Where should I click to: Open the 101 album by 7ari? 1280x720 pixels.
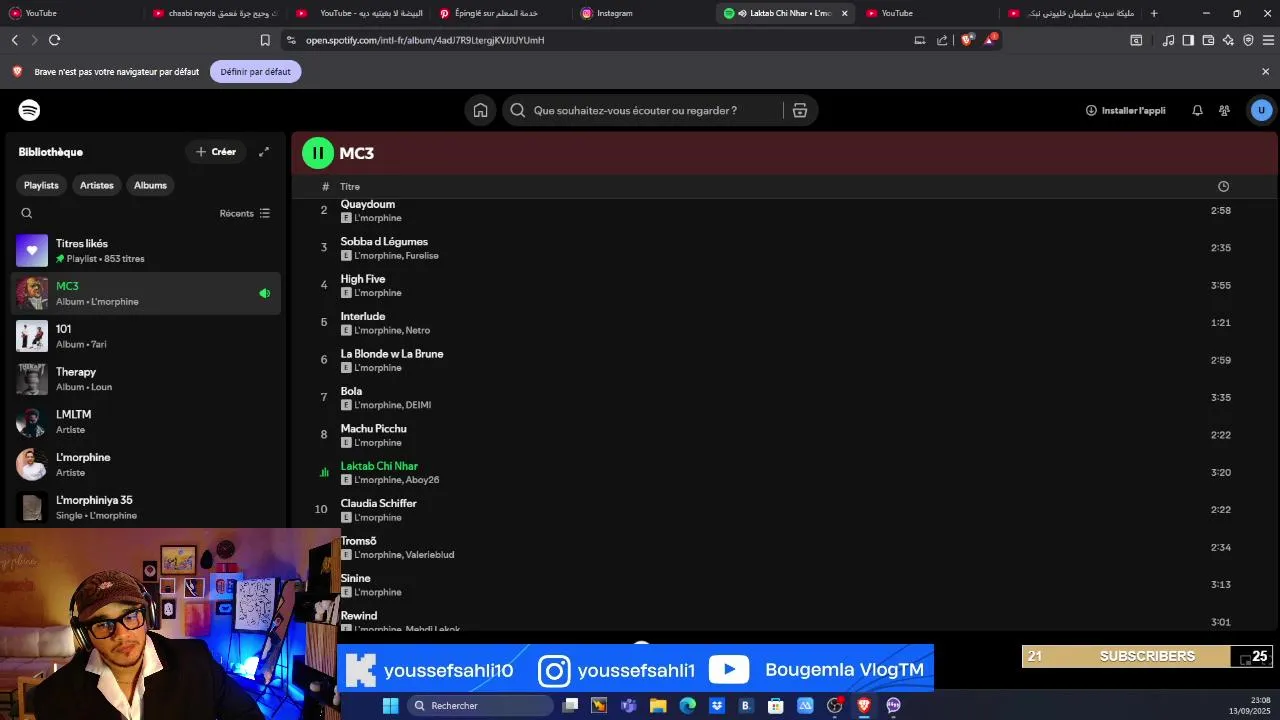(x=147, y=336)
